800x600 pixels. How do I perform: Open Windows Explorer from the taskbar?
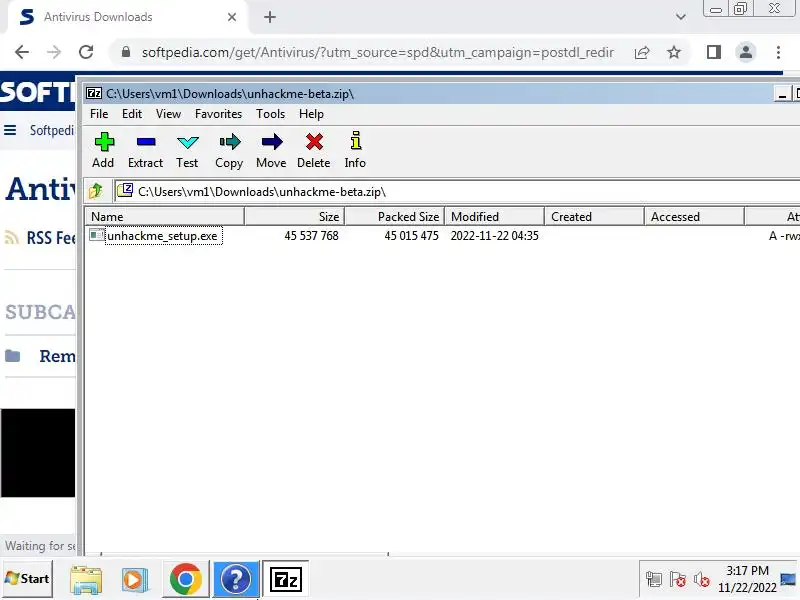86,579
